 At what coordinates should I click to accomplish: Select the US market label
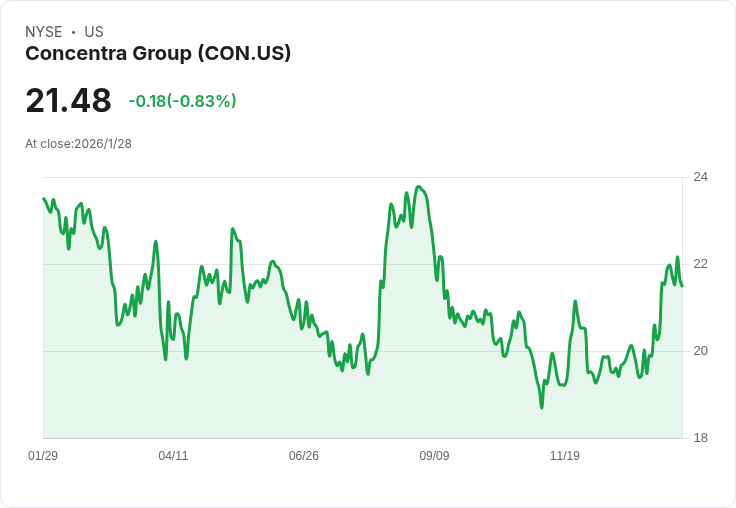pos(94,32)
